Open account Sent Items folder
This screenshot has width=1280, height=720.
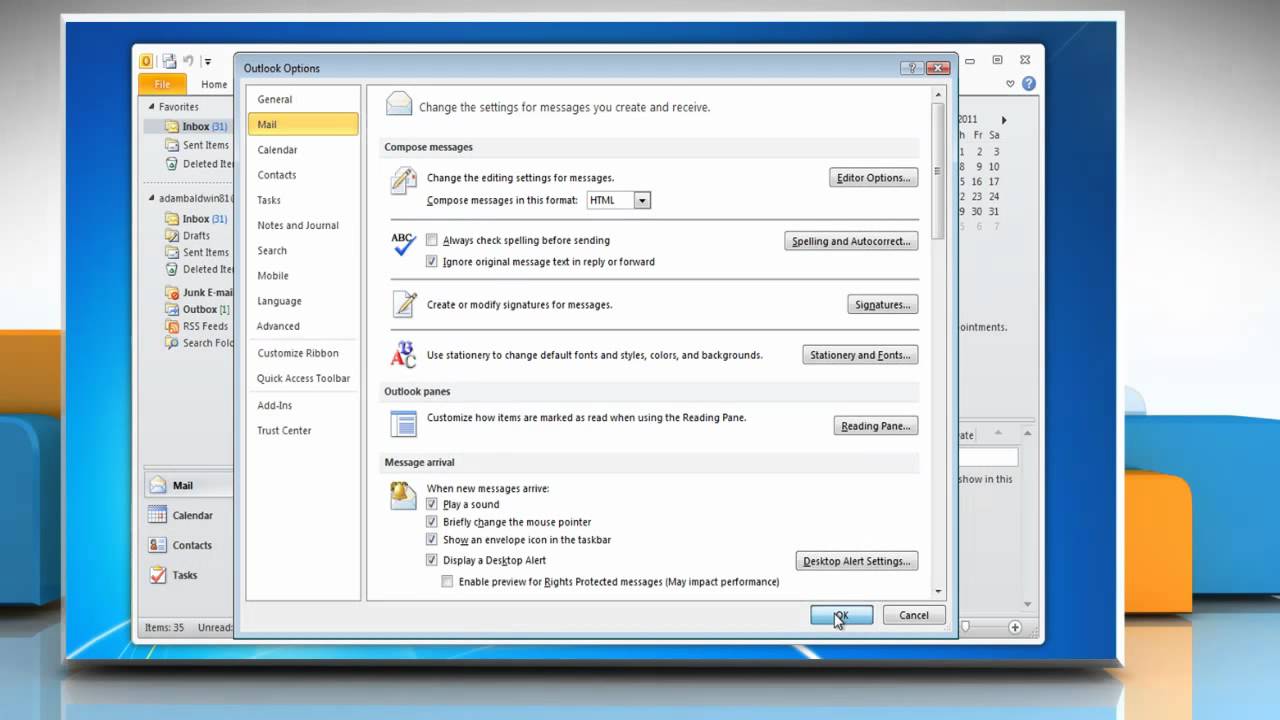(205, 253)
